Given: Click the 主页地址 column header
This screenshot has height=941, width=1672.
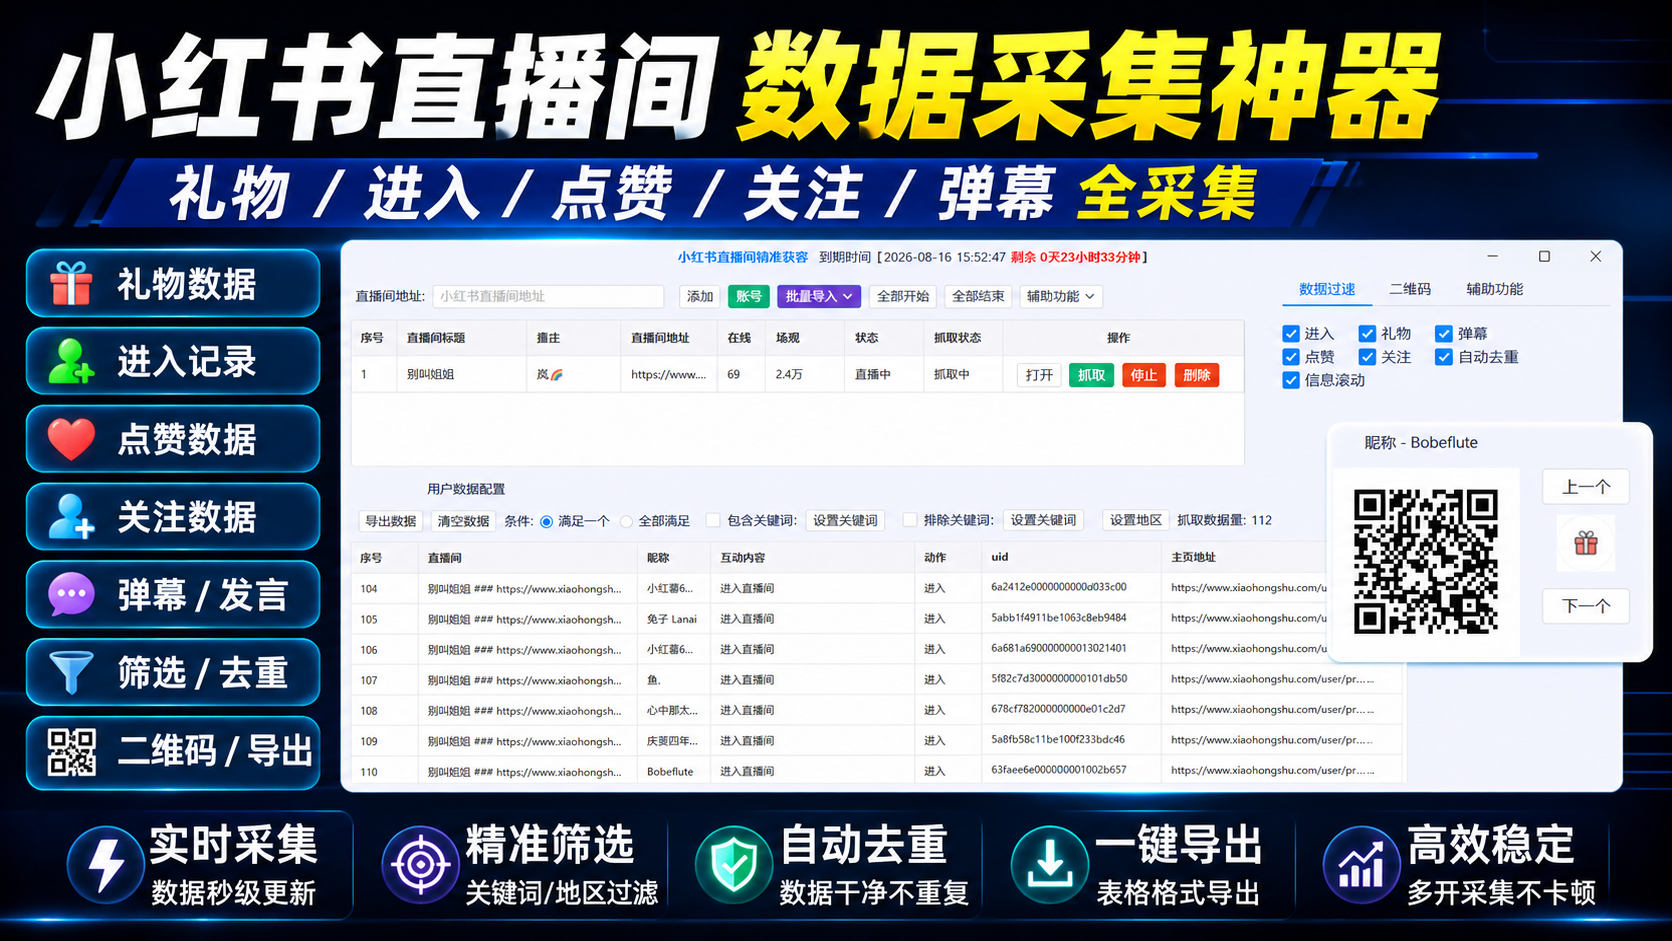Looking at the screenshot, I should 1193,557.
